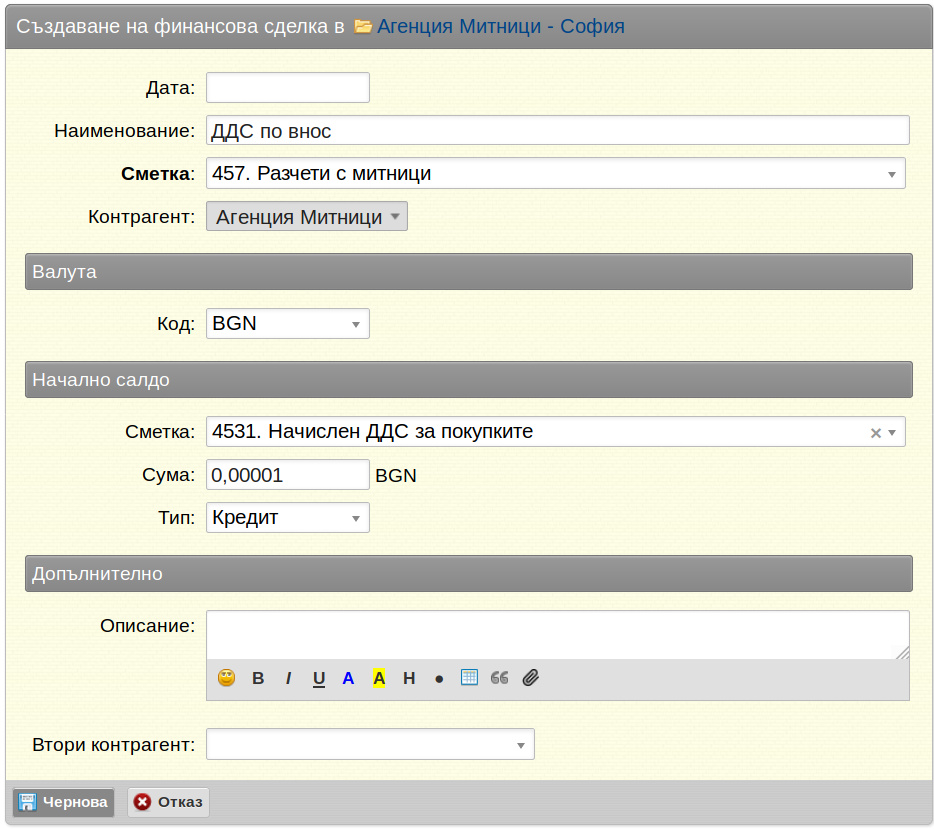Select the Начално салдо section header
934x829 pixels.
pyautogui.click(x=469, y=379)
